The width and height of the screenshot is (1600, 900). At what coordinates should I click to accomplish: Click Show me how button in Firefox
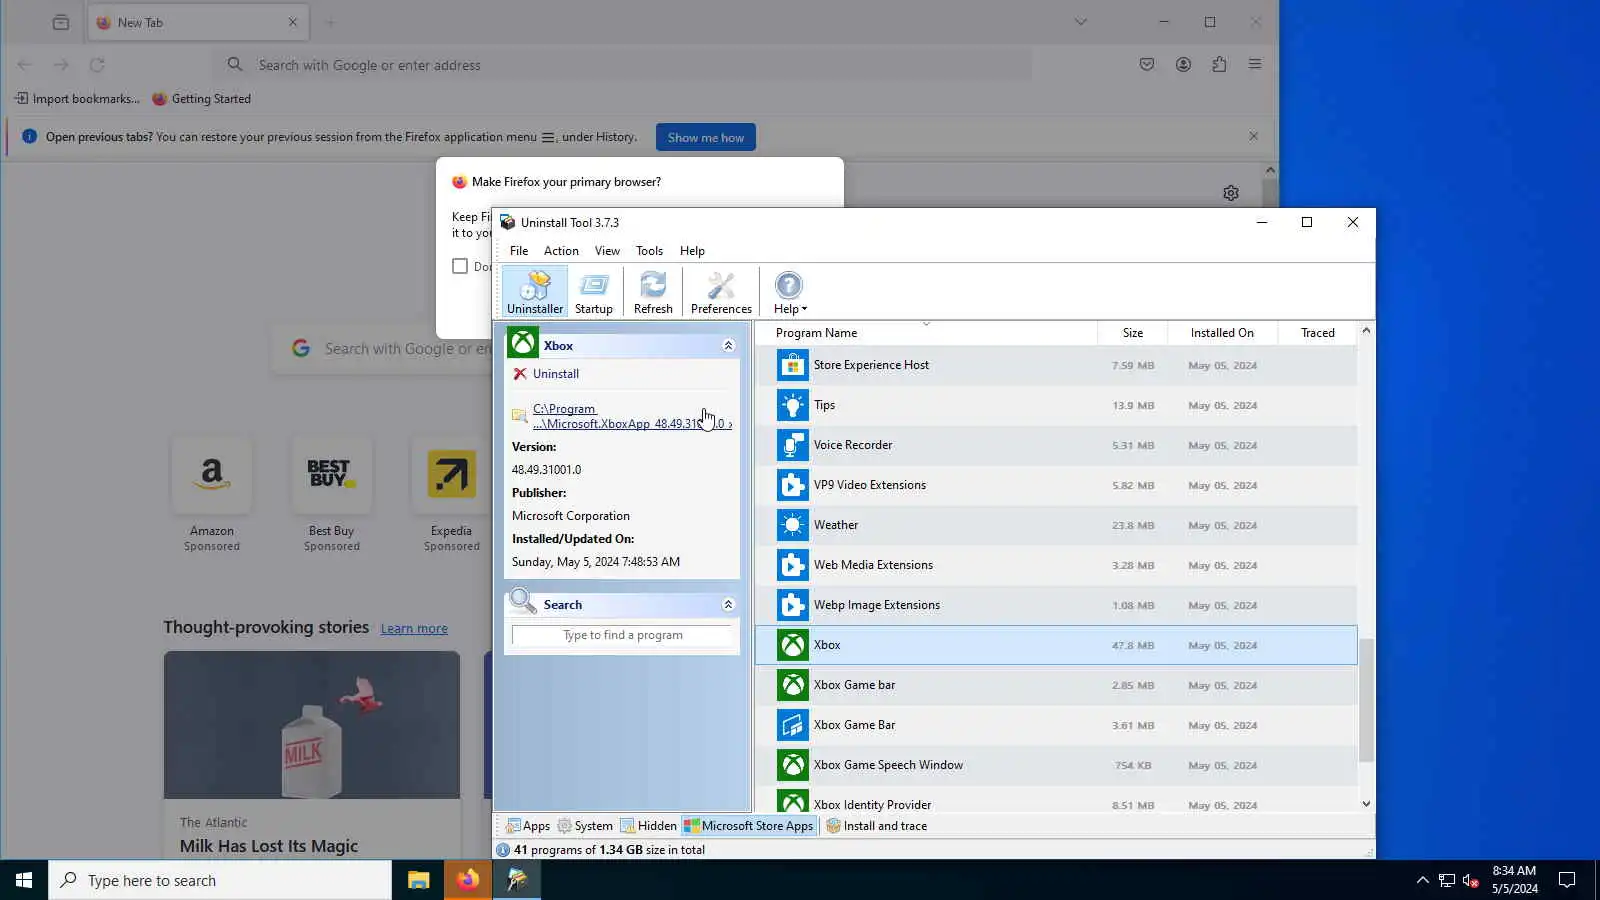tap(706, 138)
